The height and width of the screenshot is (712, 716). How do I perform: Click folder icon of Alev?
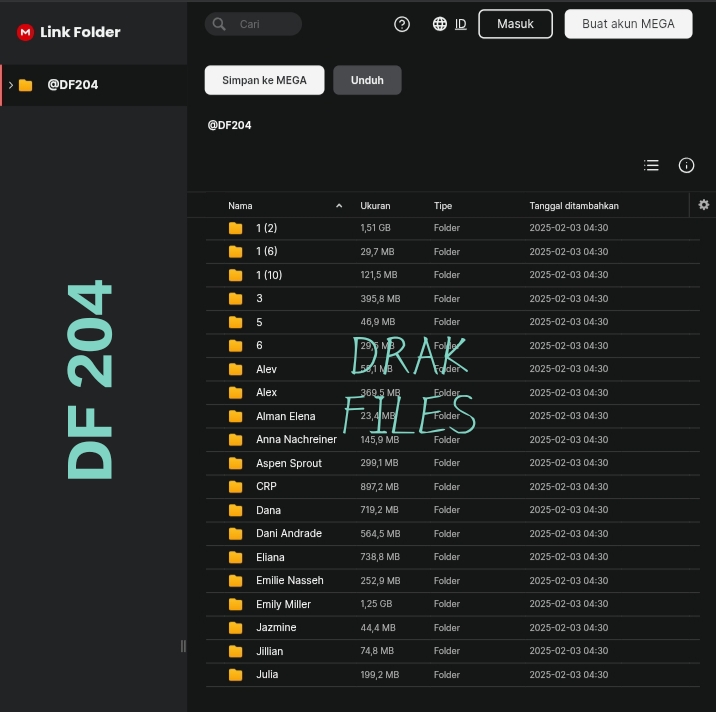click(236, 369)
